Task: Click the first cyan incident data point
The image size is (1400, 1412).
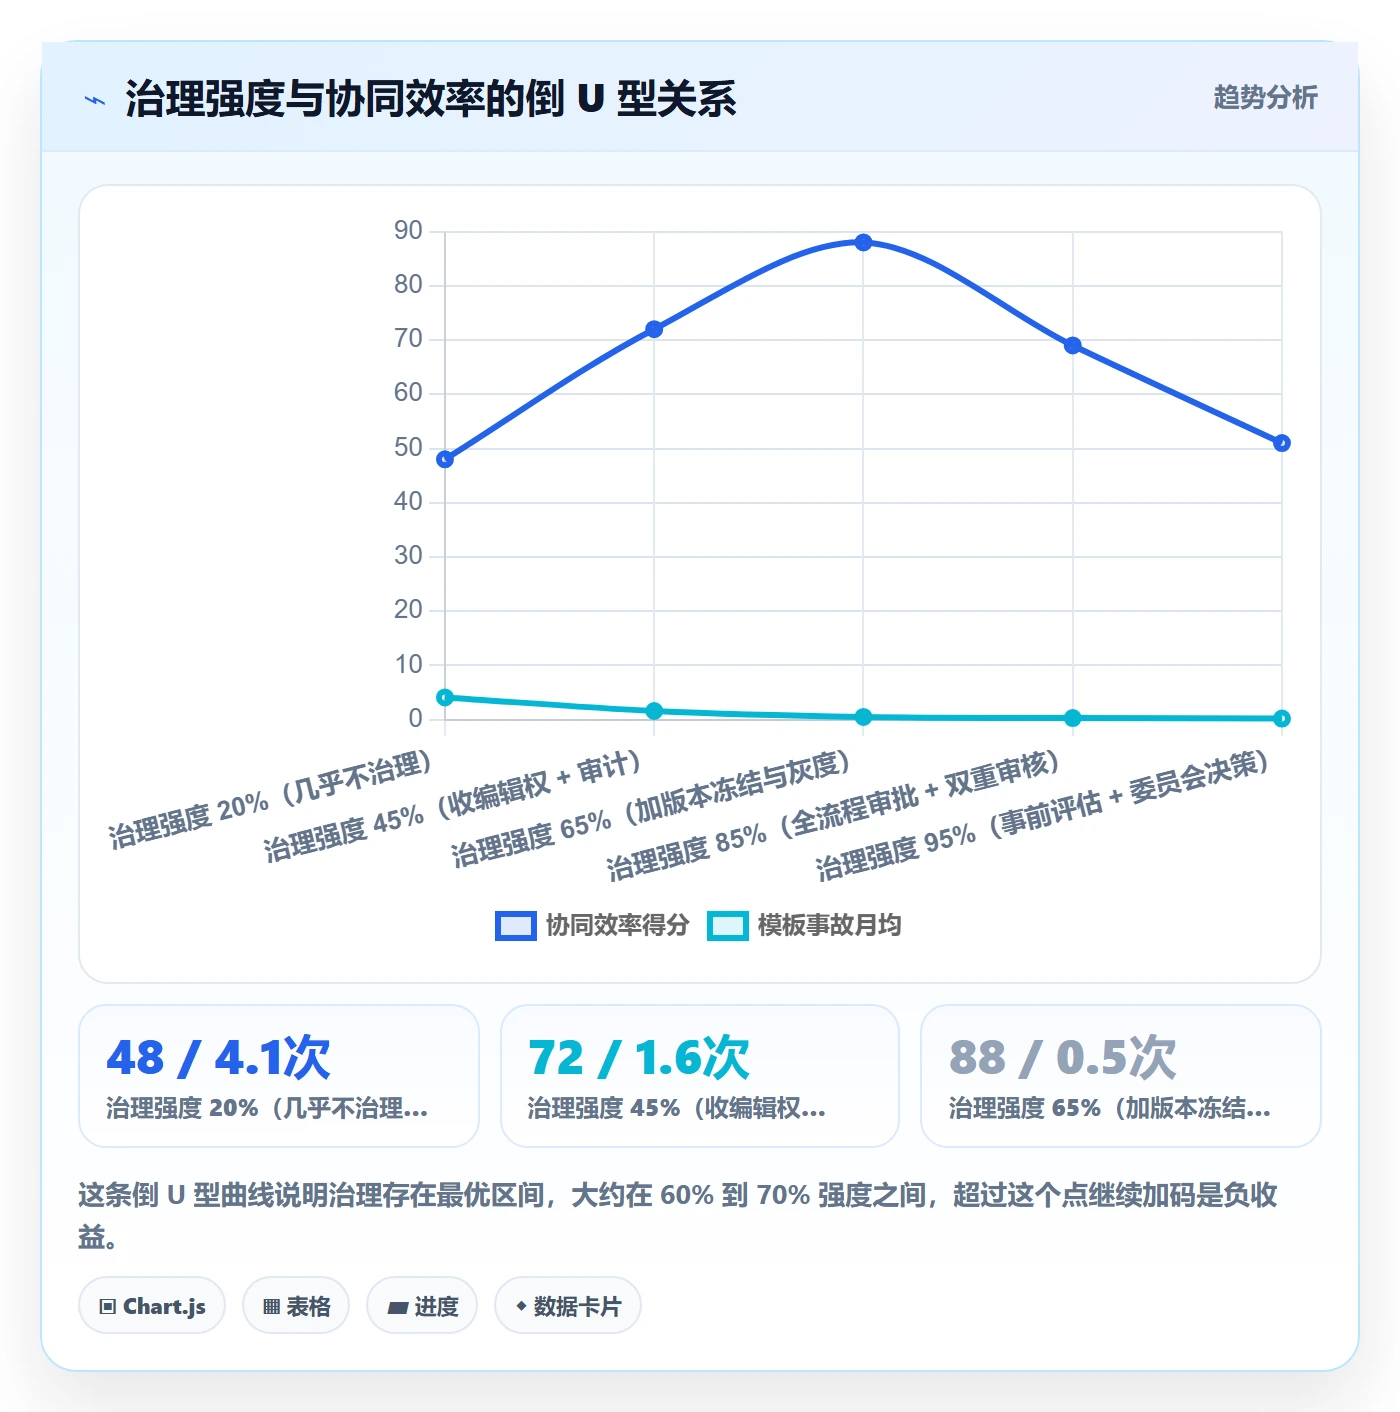Action: click(445, 697)
